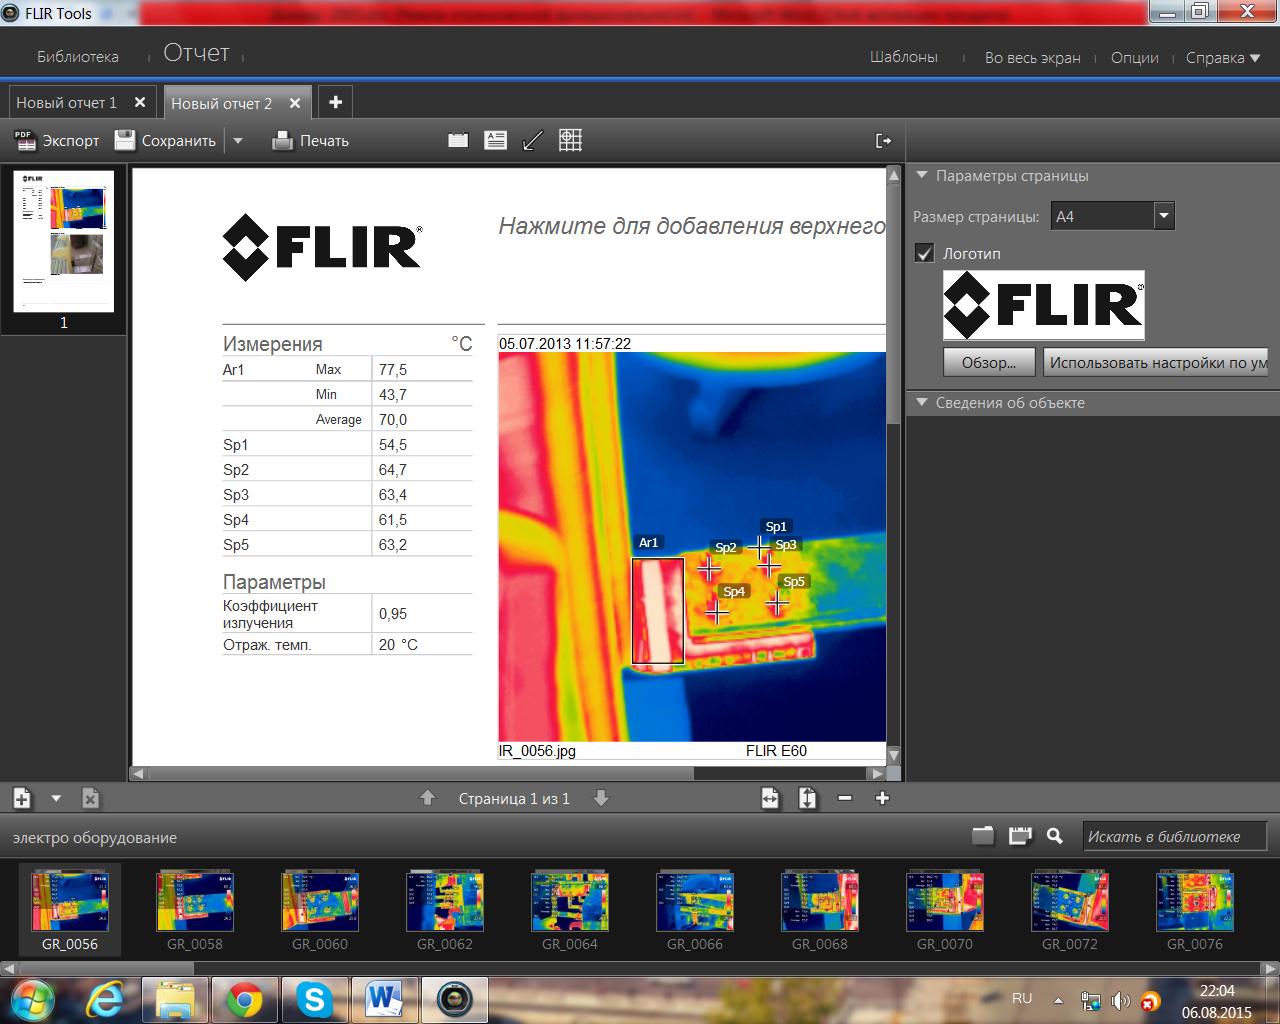The image size is (1280, 1024).
Task: Click the fit page width icon
Action: [x=769, y=798]
